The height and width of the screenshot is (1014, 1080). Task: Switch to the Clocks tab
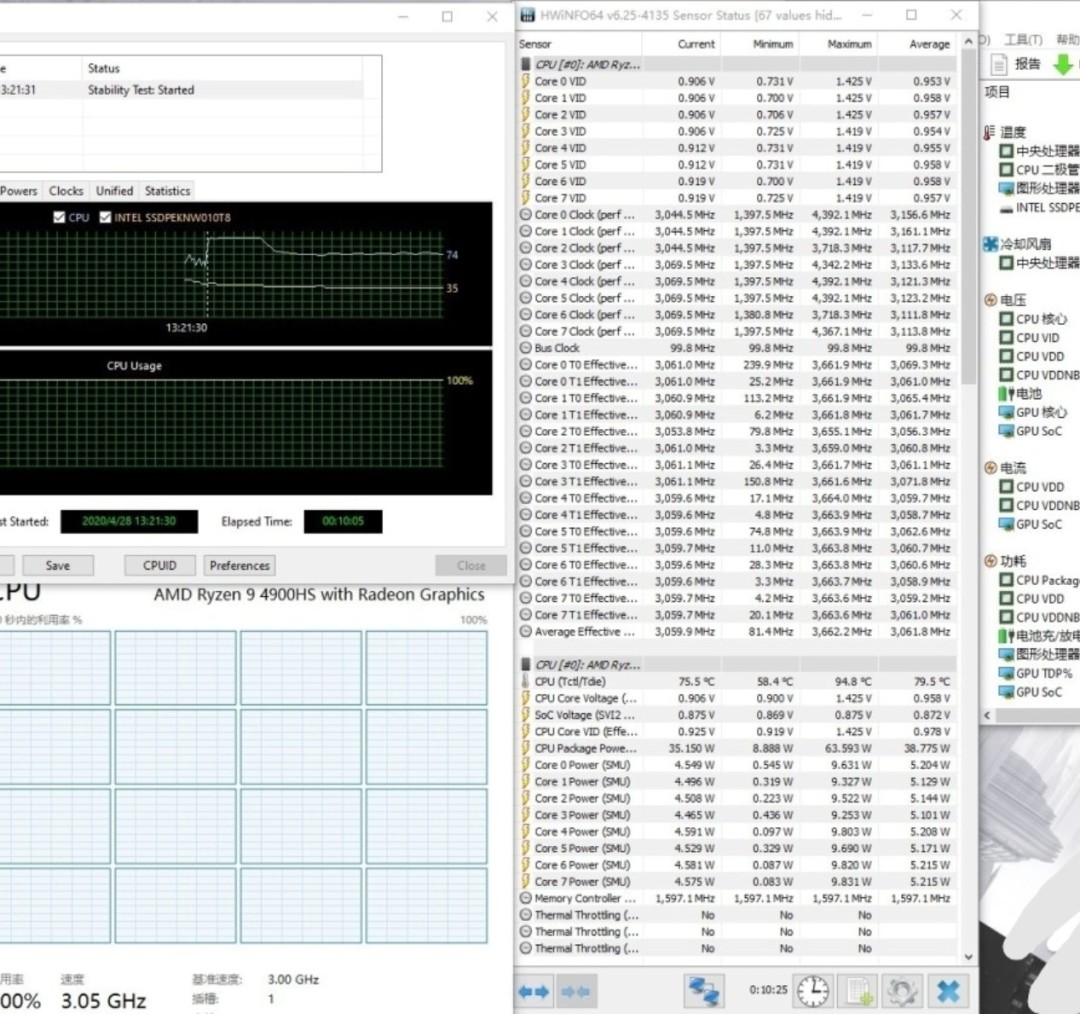click(x=66, y=191)
